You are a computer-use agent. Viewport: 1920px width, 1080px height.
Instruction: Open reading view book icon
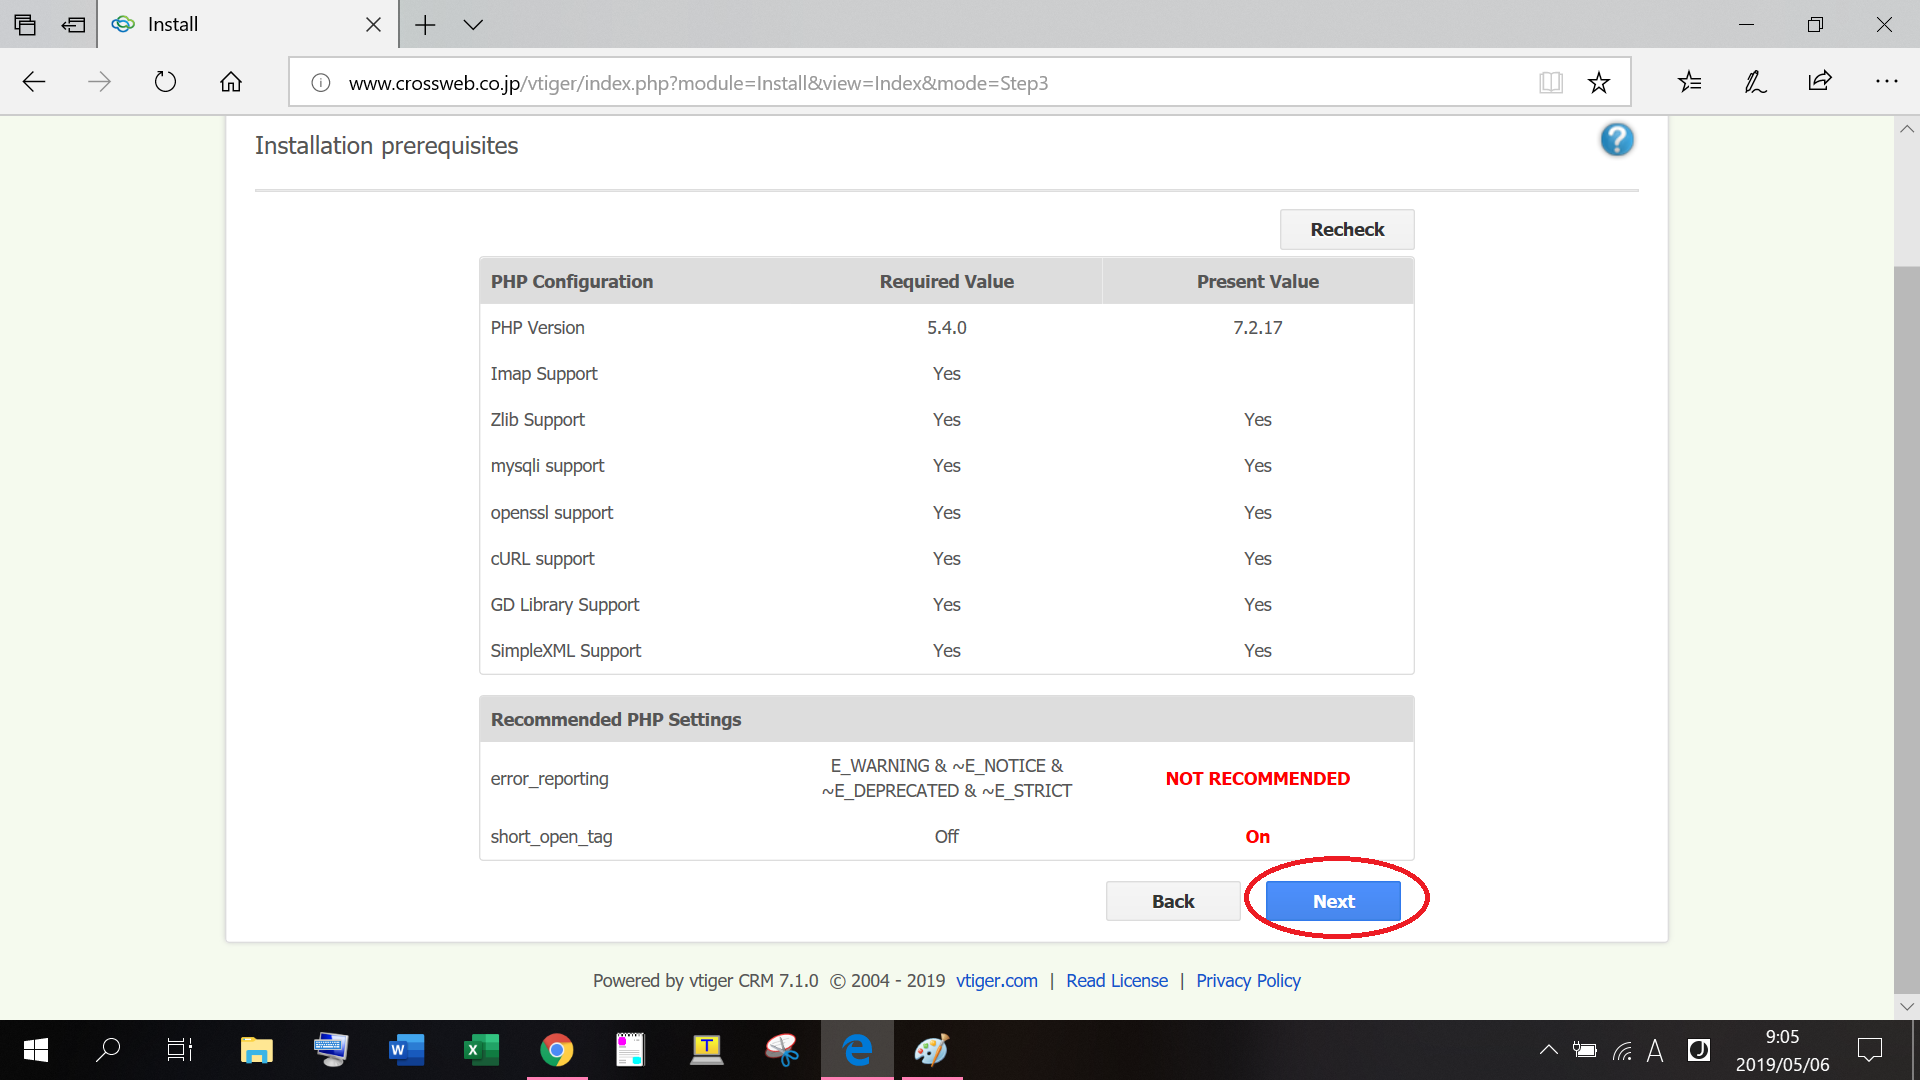pos(1550,83)
